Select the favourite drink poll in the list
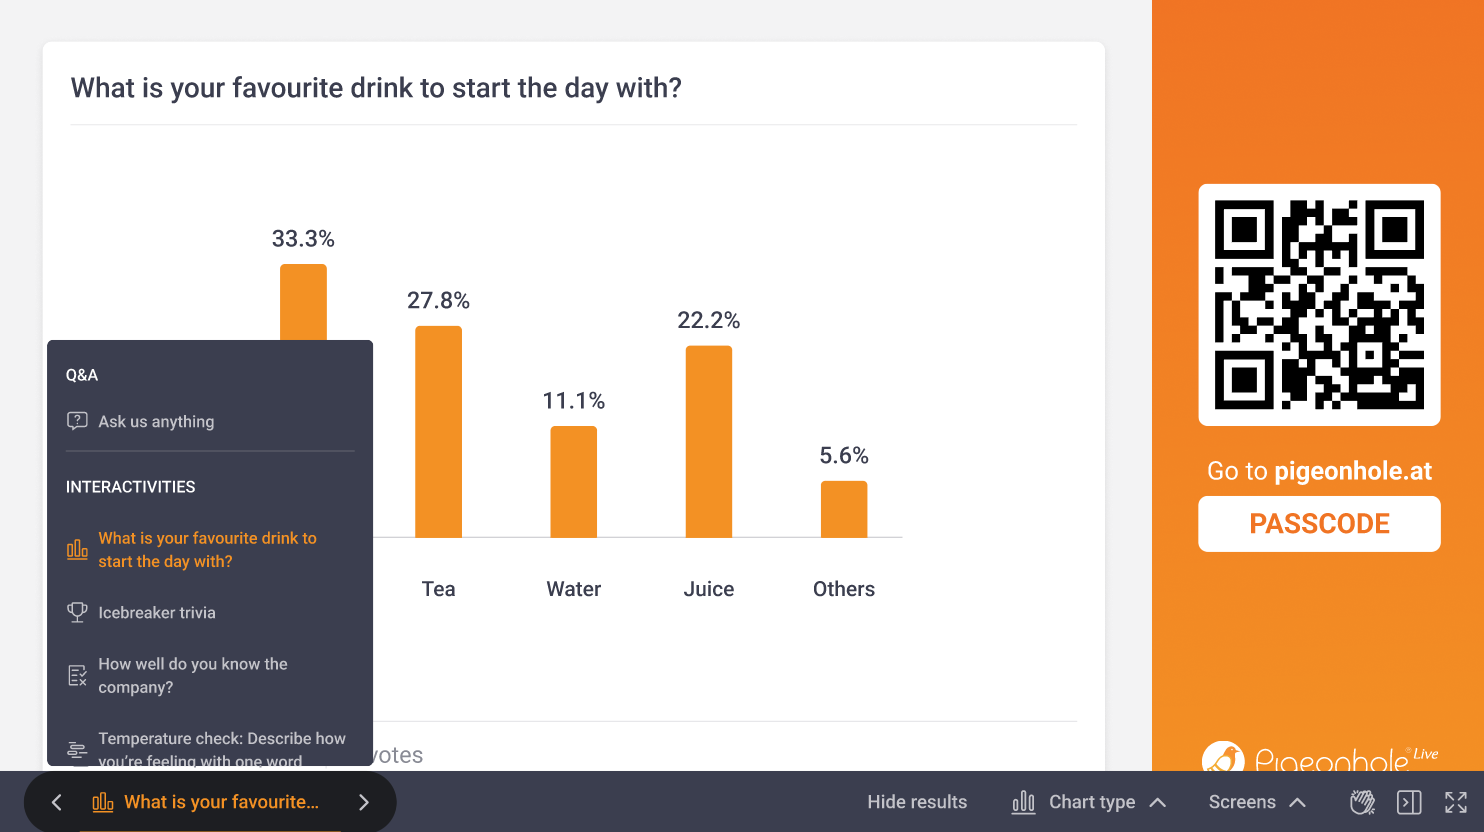 207,550
